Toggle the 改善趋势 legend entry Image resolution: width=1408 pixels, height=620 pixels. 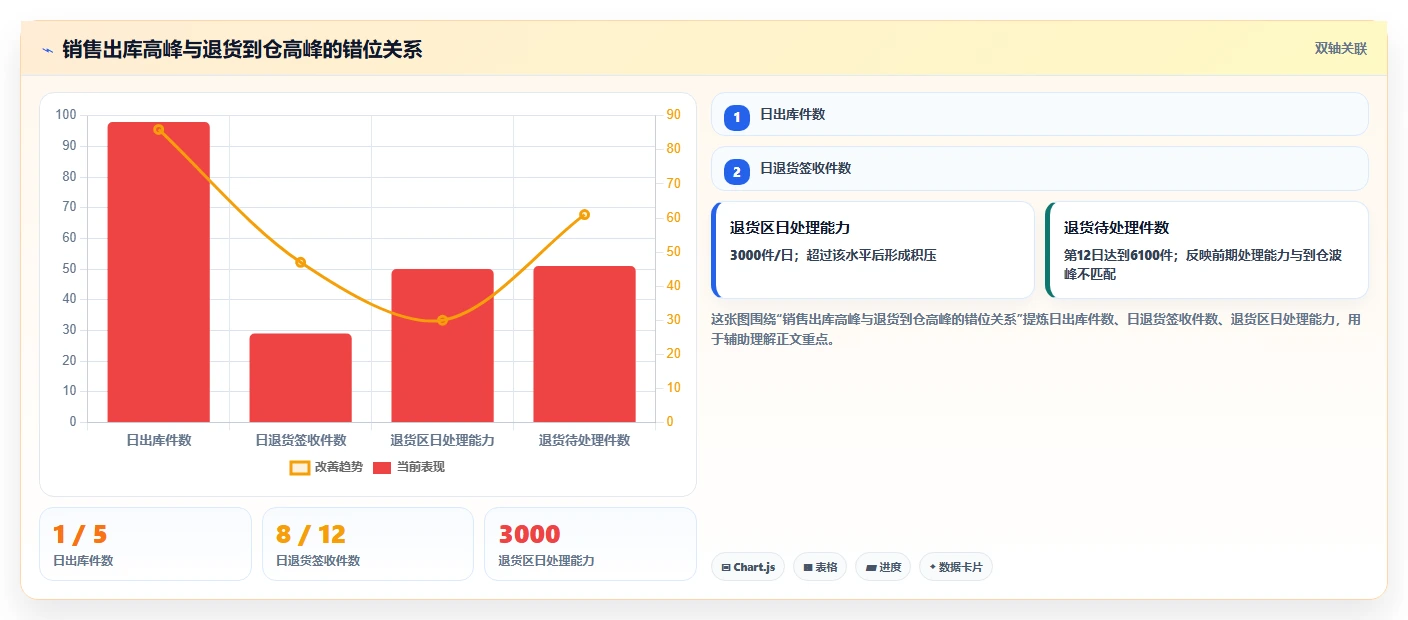coord(326,467)
